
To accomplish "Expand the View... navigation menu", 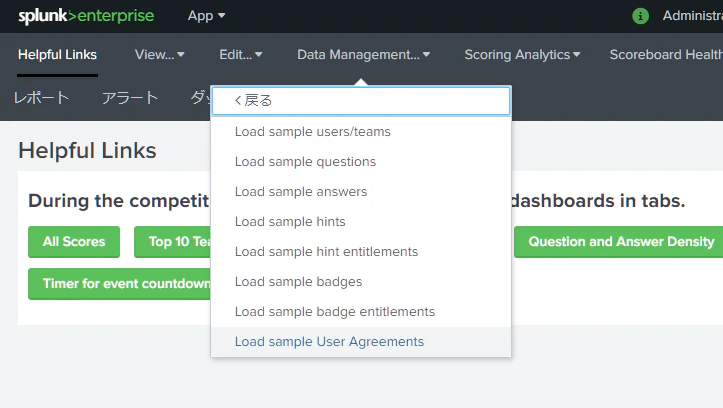I will point(160,55).
